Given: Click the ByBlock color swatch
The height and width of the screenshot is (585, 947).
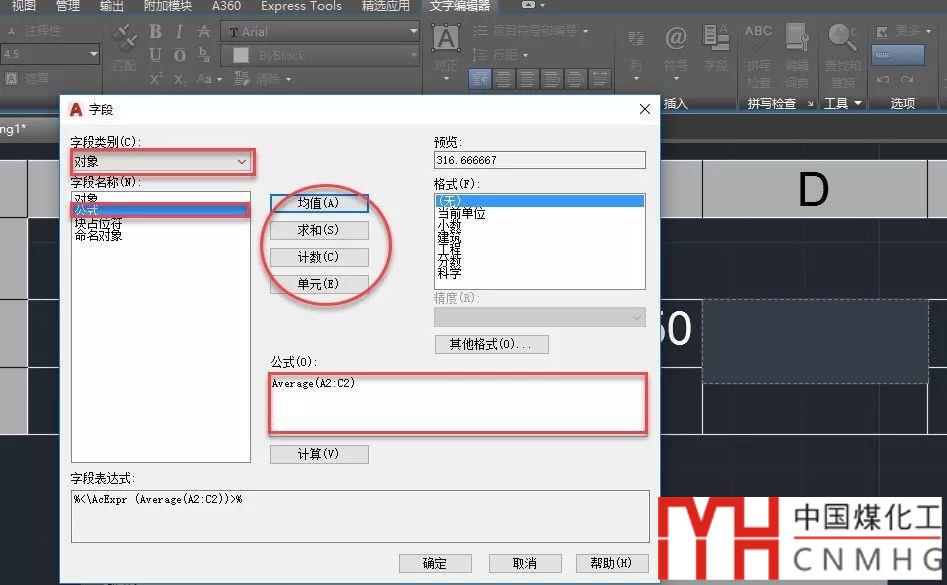Looking at the screenshot, I should pyautogui.click(x=241, y=56).
